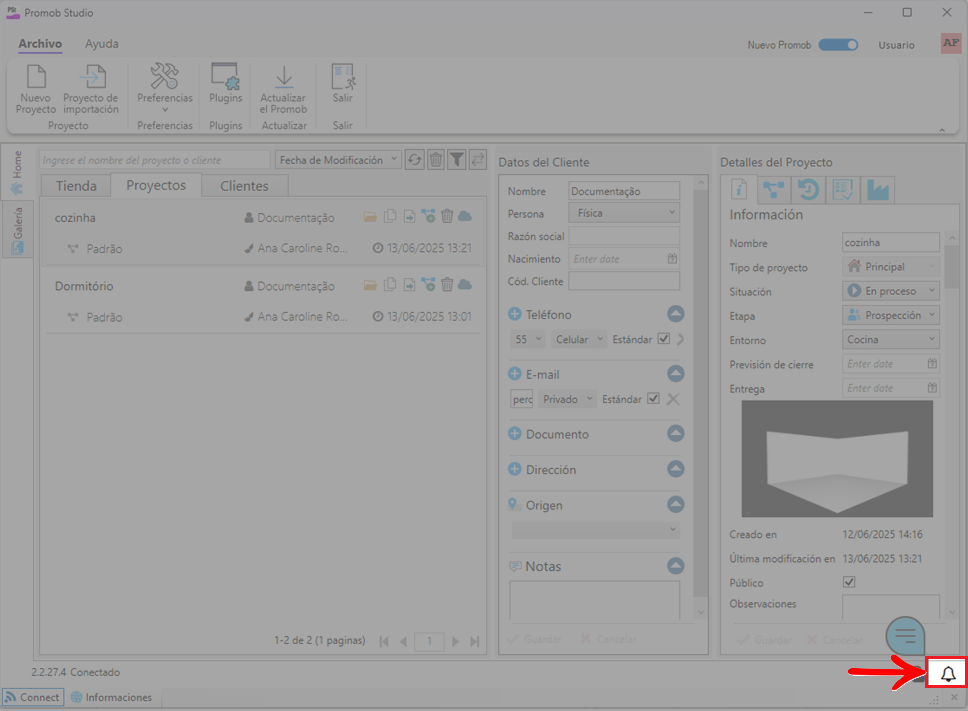Open the project history tab icon
This screenshot has width=968, height=711.
click(808, 189)
